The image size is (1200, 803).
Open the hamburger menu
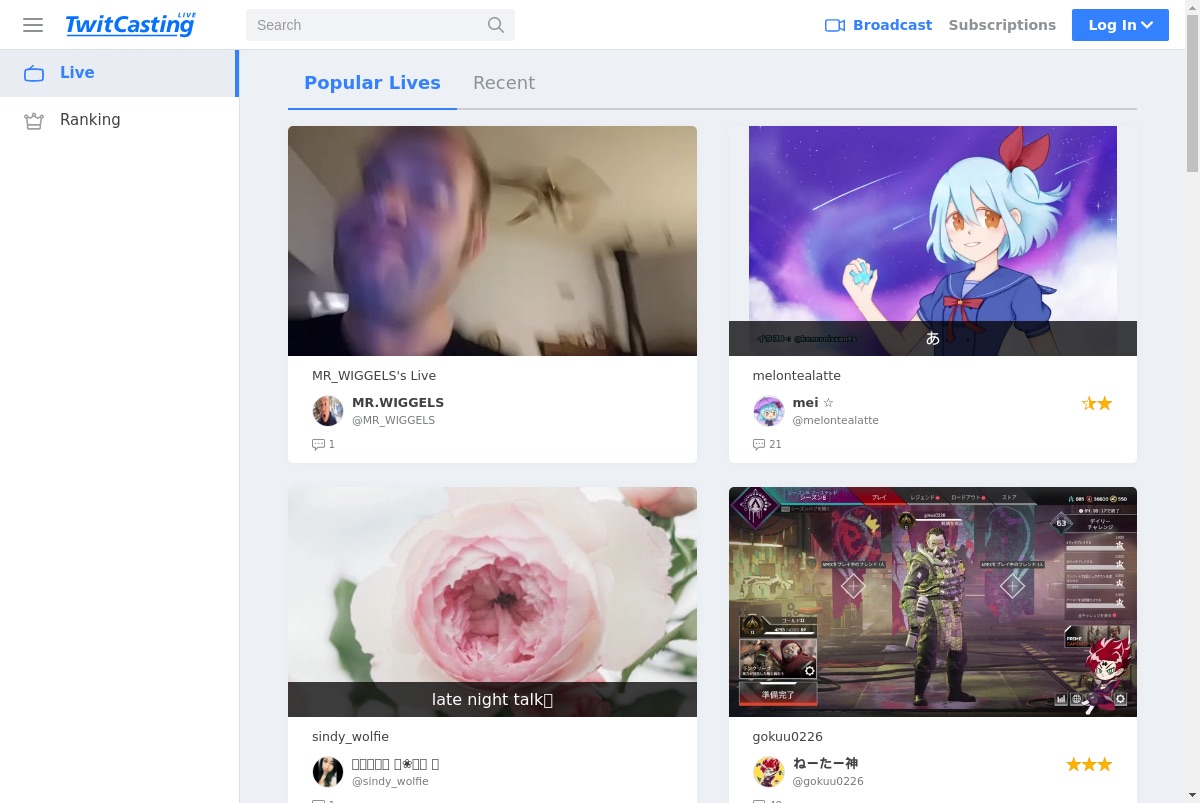coord(33,25)
